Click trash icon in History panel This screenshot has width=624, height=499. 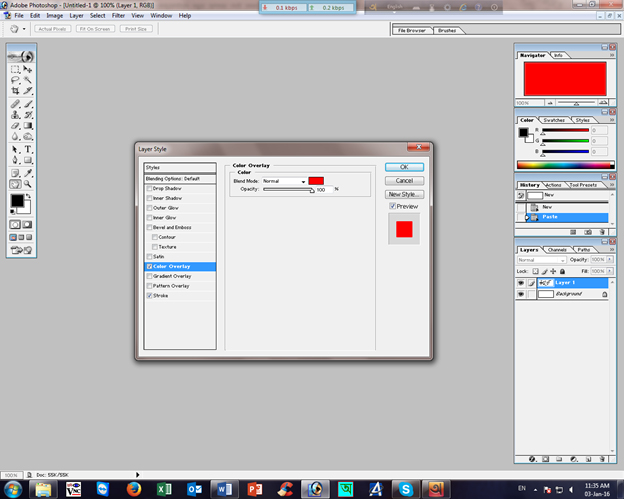[602, 232]
